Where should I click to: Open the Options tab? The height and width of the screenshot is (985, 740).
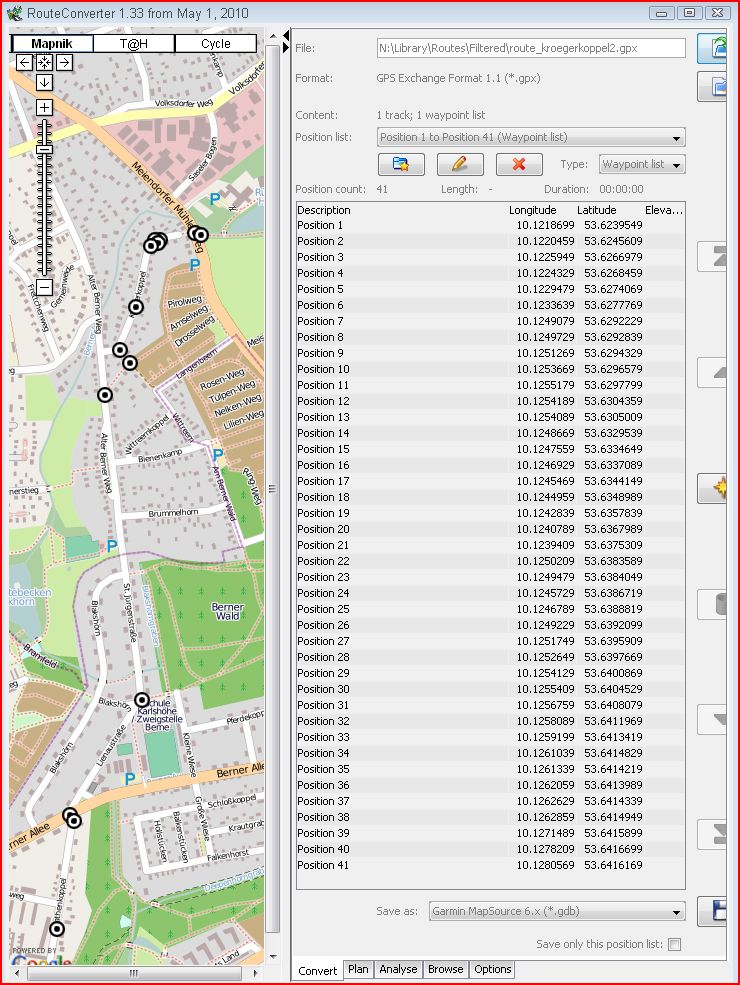492,969
